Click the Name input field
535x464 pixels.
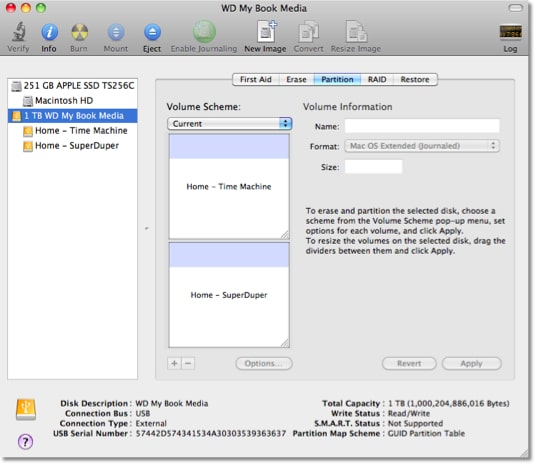click(422, 126)
